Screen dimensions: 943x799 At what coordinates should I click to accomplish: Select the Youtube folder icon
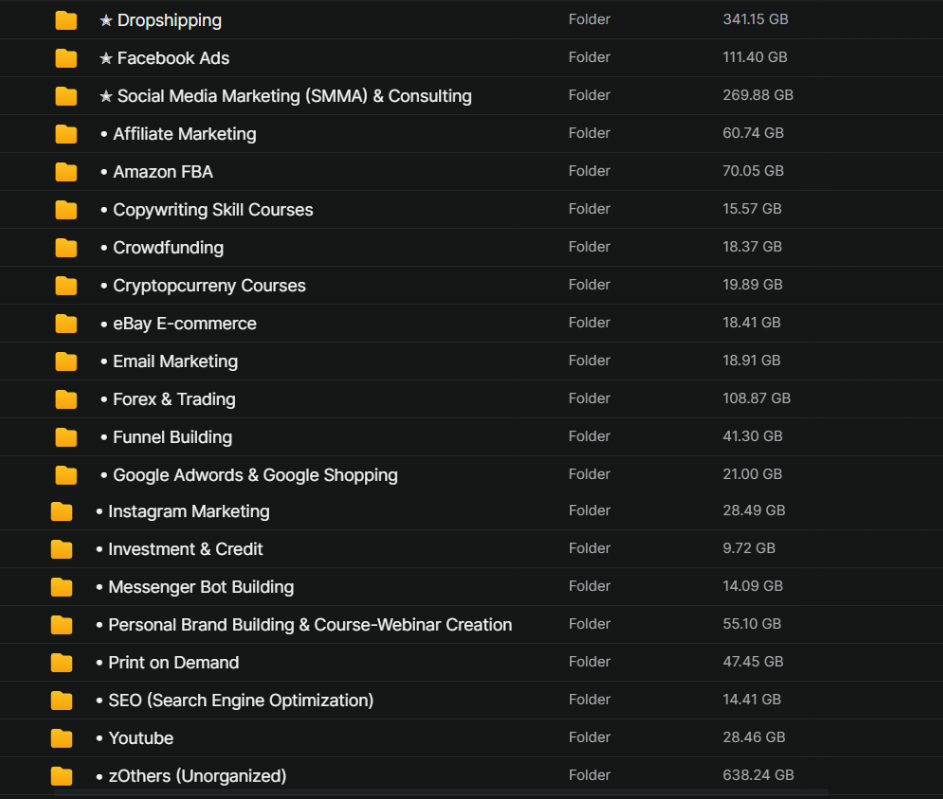61,739
